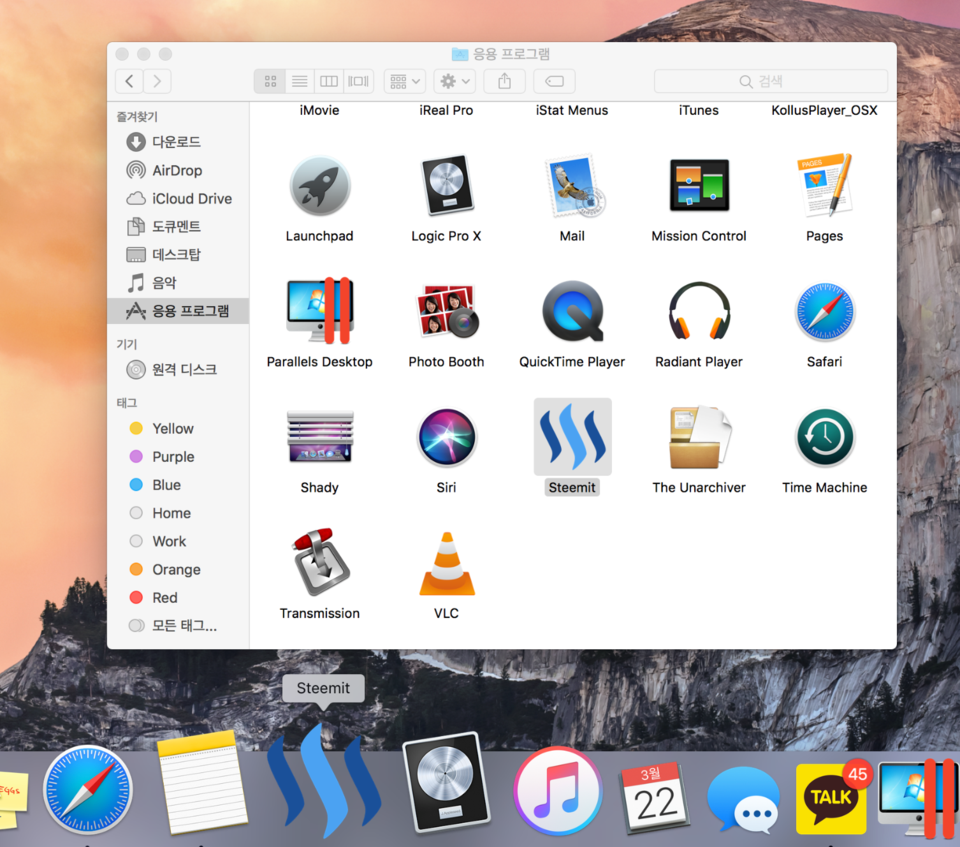Click the iTunes label in Finder
Image resolution: width=960 pixels, height=847 pixels.
(699, 110)
